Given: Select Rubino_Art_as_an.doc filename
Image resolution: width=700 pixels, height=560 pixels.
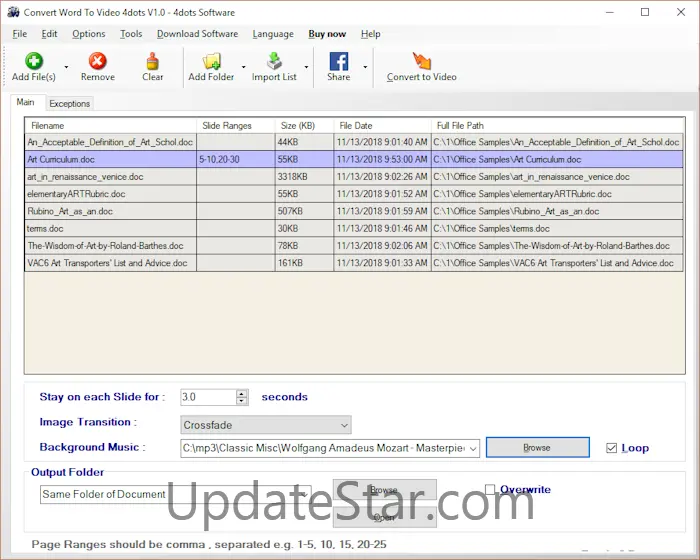Looking at the screenshot, I should click(x=70, y=211).
